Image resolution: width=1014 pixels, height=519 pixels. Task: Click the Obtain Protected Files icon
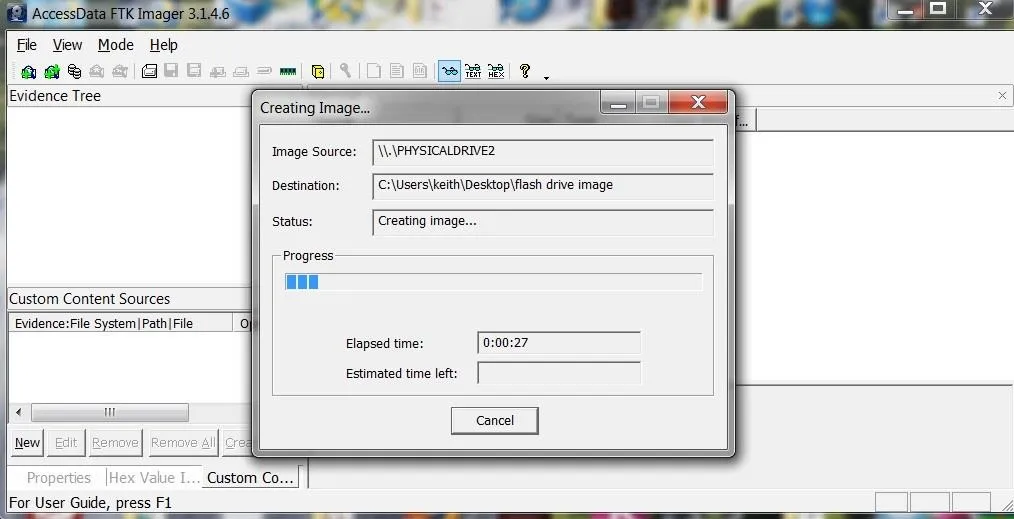click(318, 72)
